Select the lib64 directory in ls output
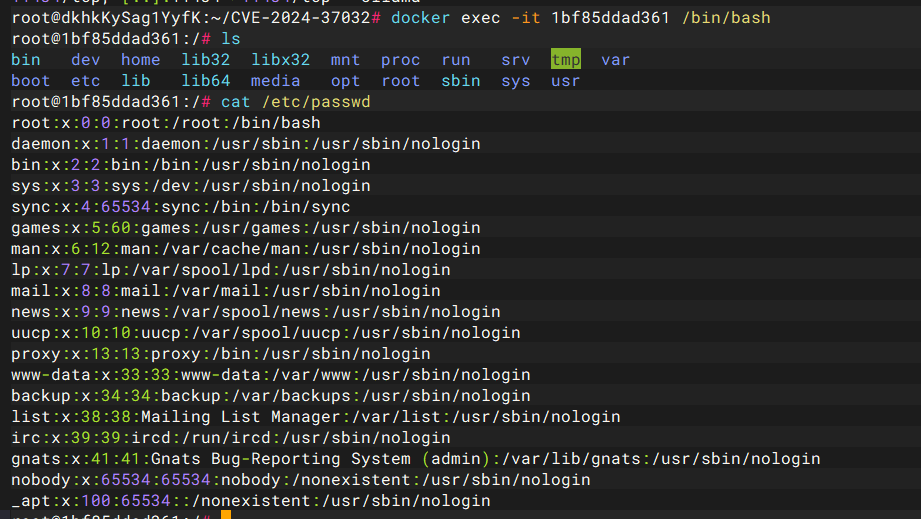 [x=205, y=81]
